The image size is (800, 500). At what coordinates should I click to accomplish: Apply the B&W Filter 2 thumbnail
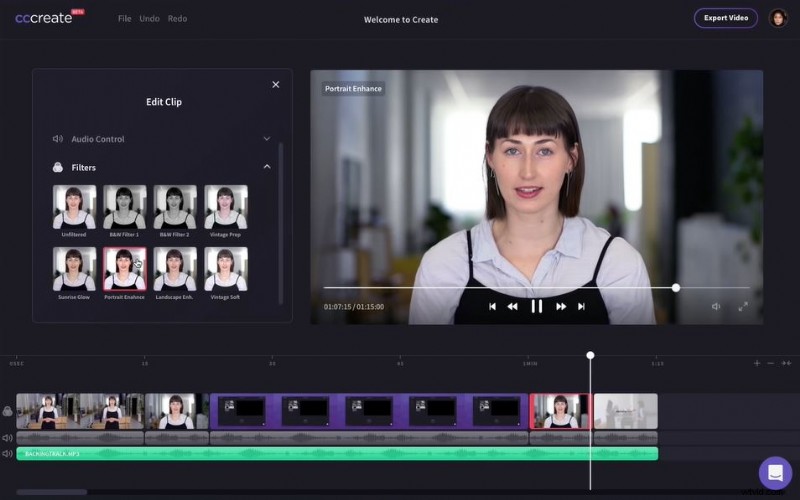(x=175, y=207)
